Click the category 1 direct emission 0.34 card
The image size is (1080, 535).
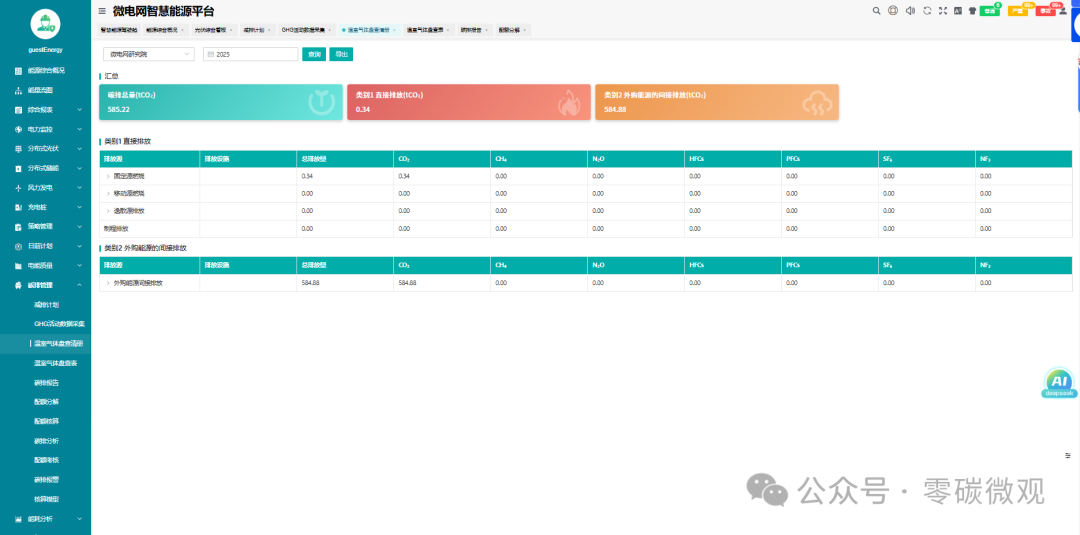tap(469, 103)
